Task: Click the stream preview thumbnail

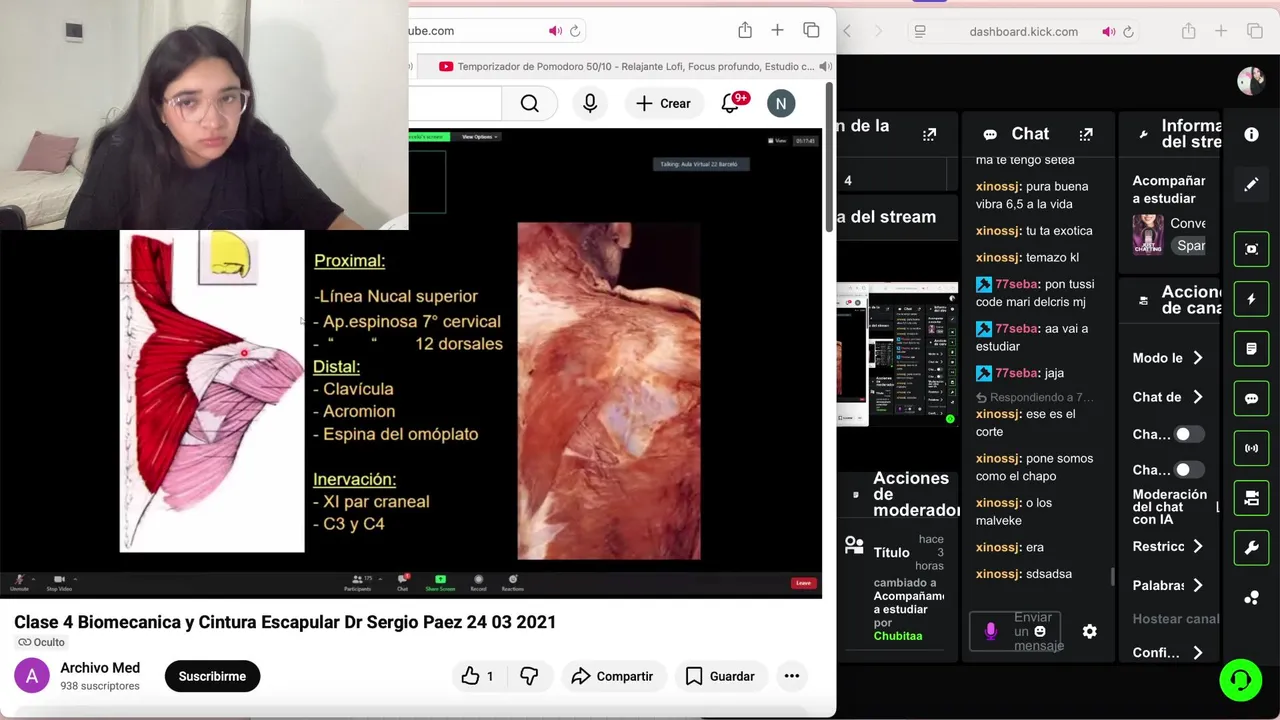Action: pyautogui.click(x=897, y=355)
